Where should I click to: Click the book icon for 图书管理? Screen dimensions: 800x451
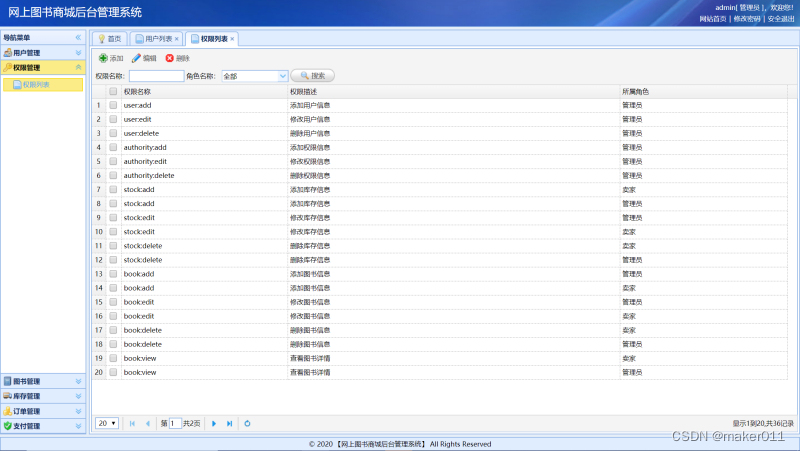tap(8, 381)
